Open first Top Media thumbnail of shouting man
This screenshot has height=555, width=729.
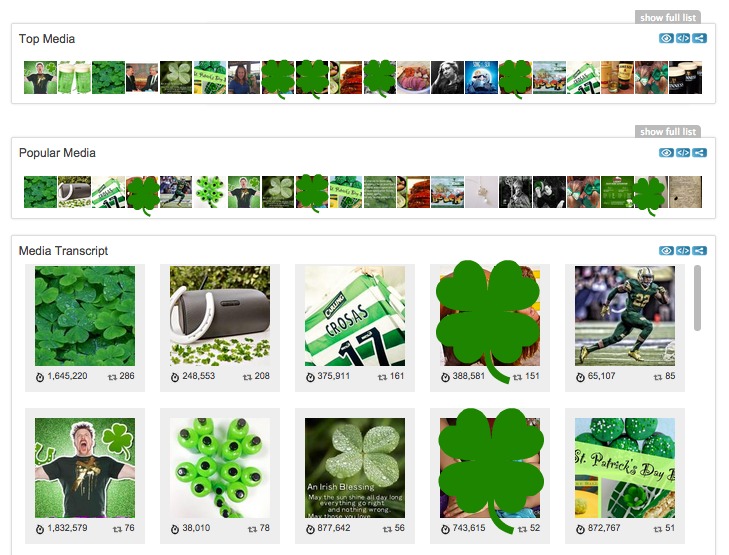(40, 78)
